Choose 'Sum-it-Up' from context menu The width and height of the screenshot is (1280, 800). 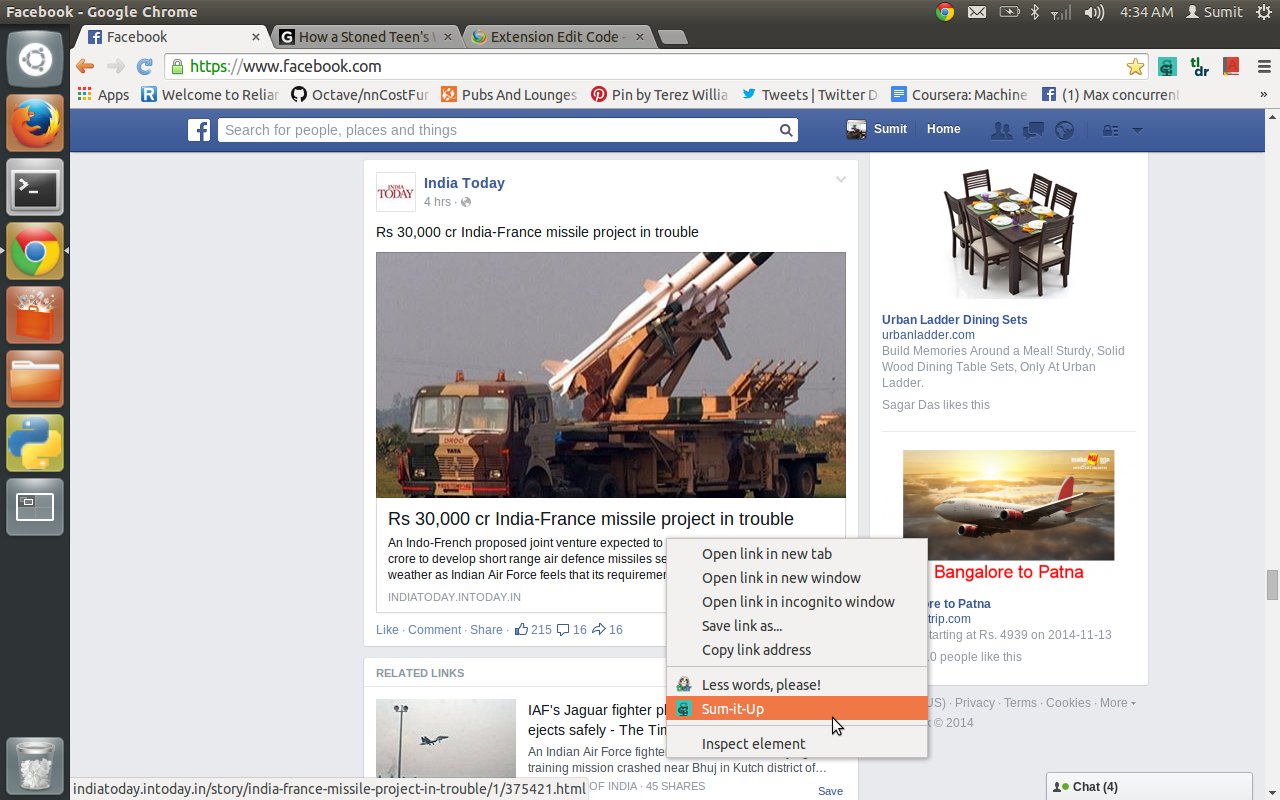pos(797,709)
